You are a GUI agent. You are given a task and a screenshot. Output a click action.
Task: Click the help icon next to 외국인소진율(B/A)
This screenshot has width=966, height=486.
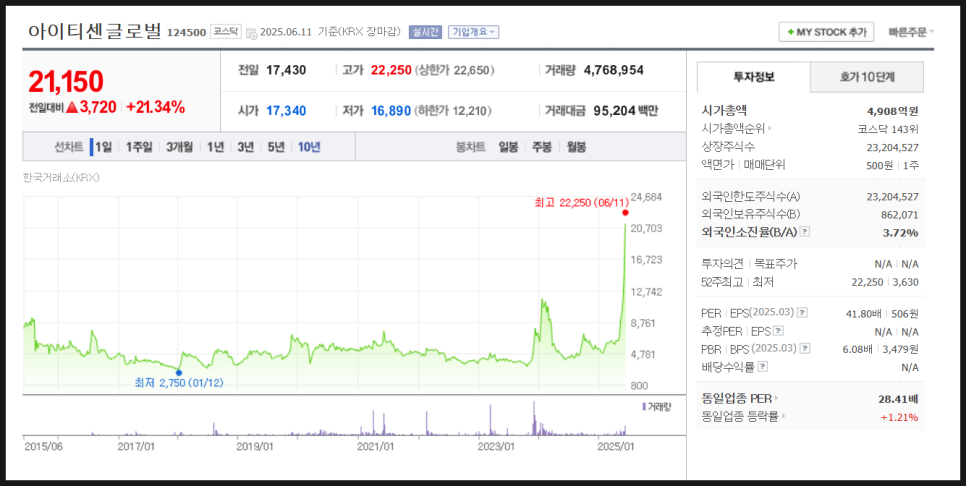(805, 232)
